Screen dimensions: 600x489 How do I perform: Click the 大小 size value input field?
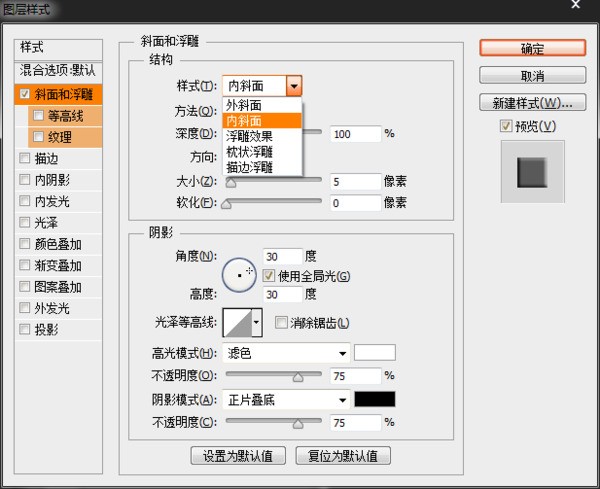[x=354, y=182]
